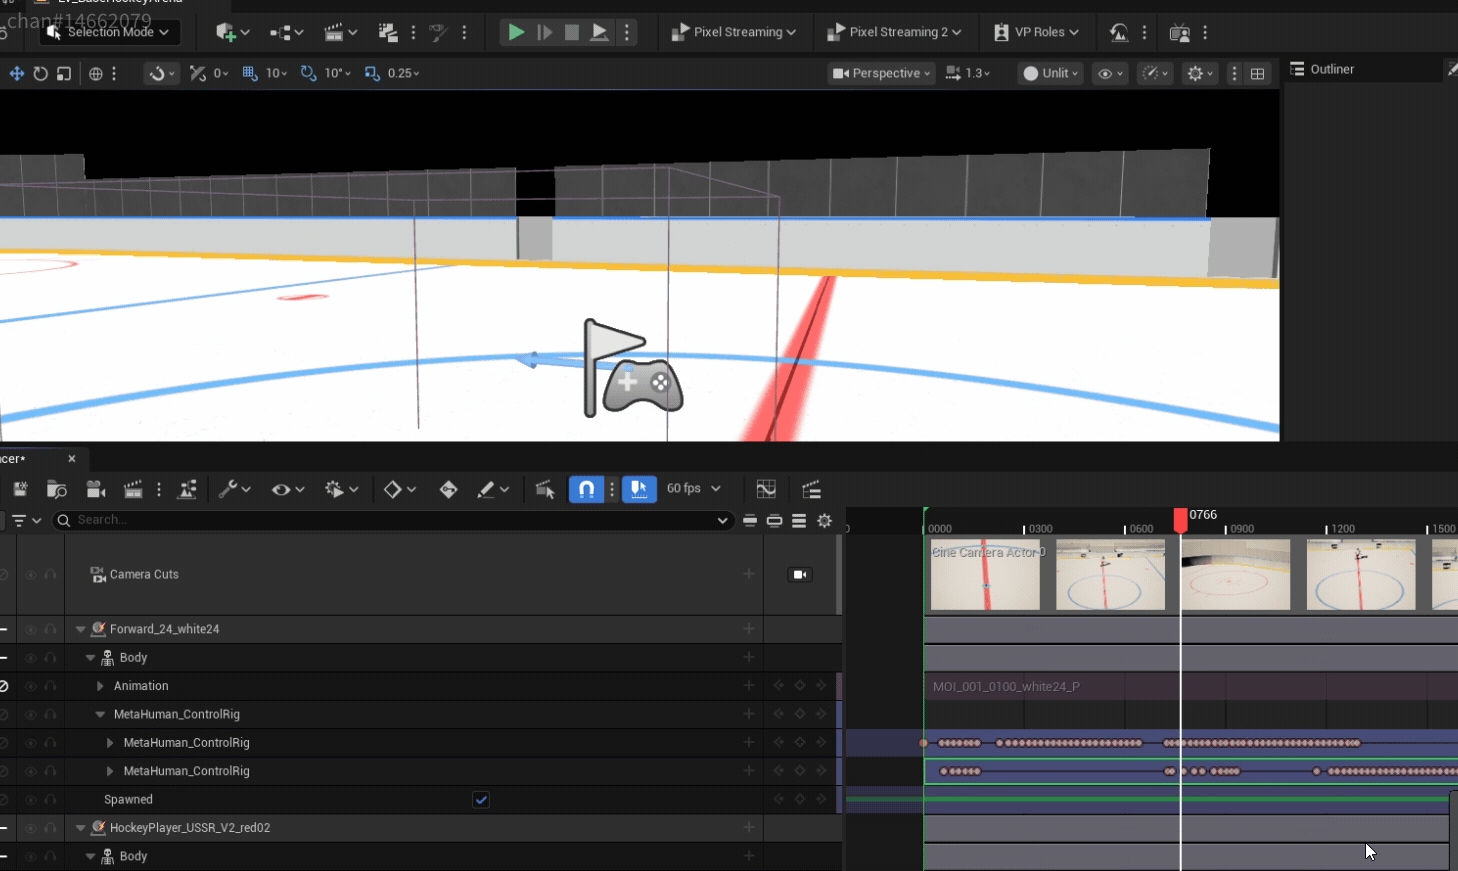Open the Perspective viewport type menu
Image resolution: width=1458 pixels, height=871 pixels.
coord(881,73)
